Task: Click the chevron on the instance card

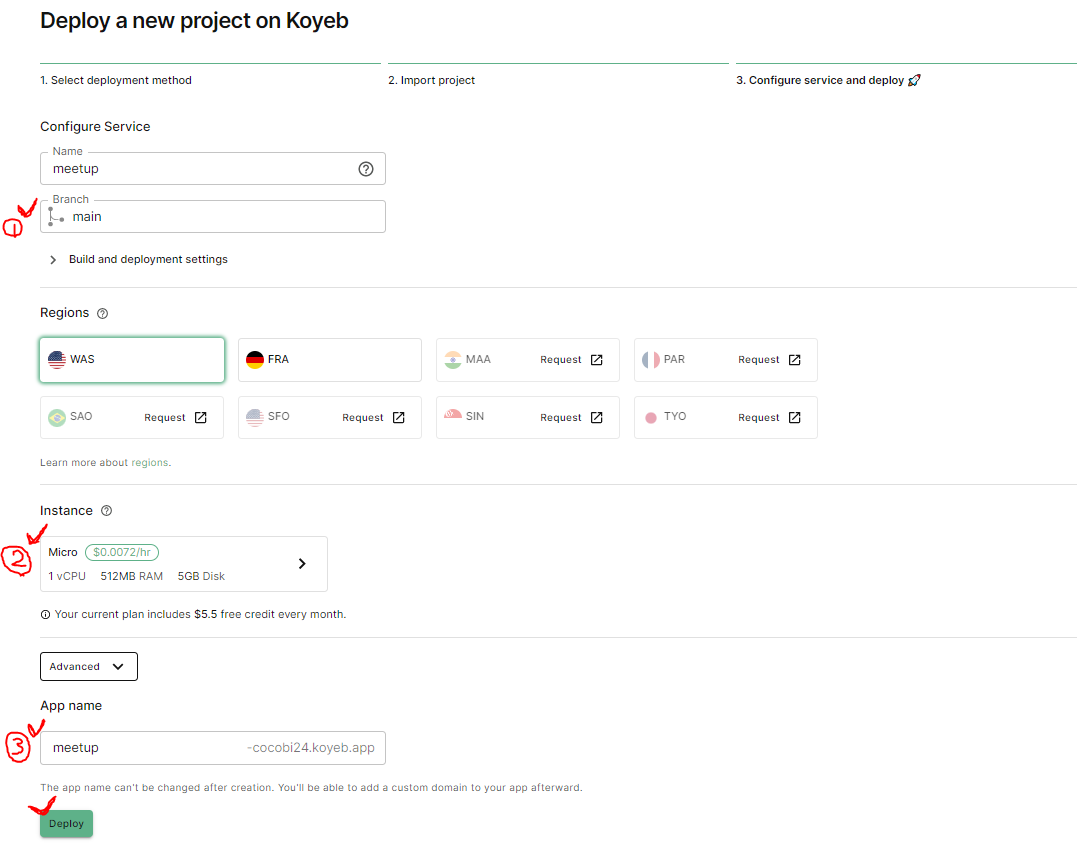Action: tap(302, 564)
